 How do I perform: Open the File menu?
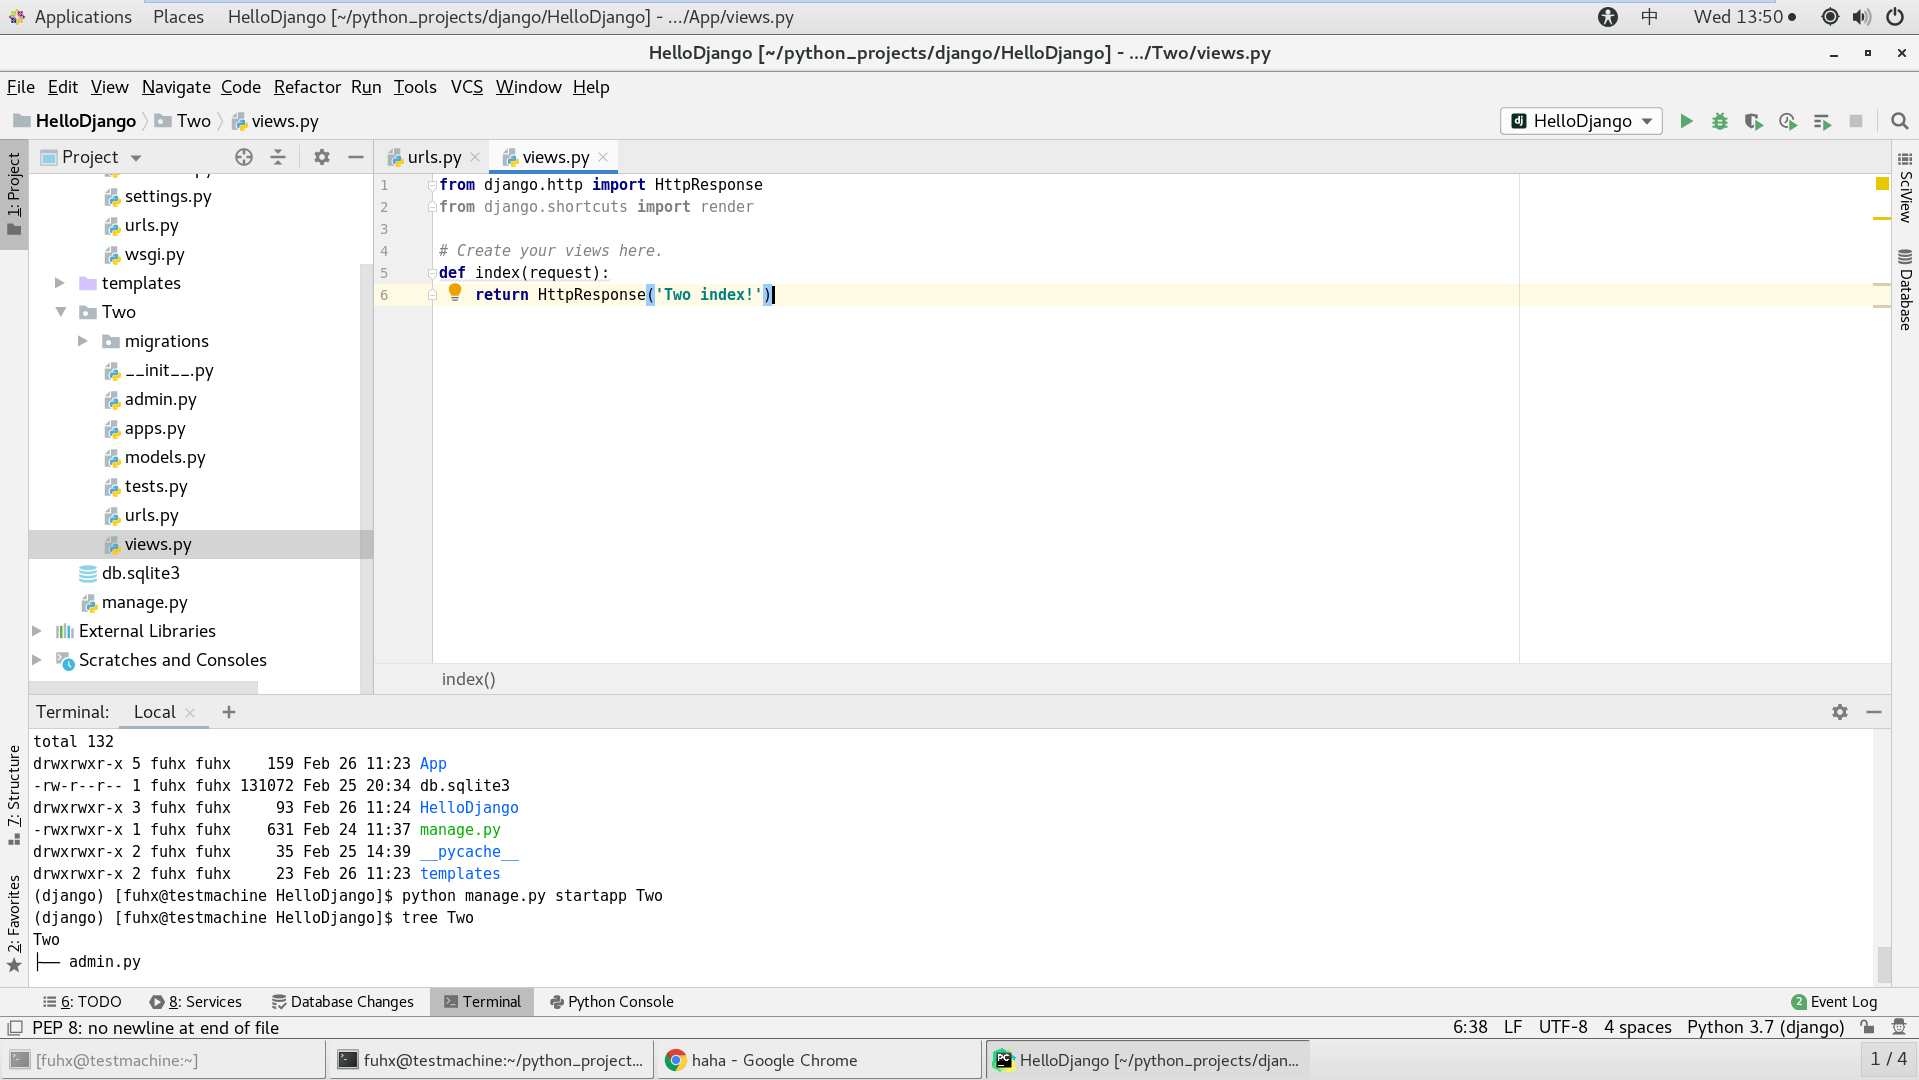coord(21,87)
